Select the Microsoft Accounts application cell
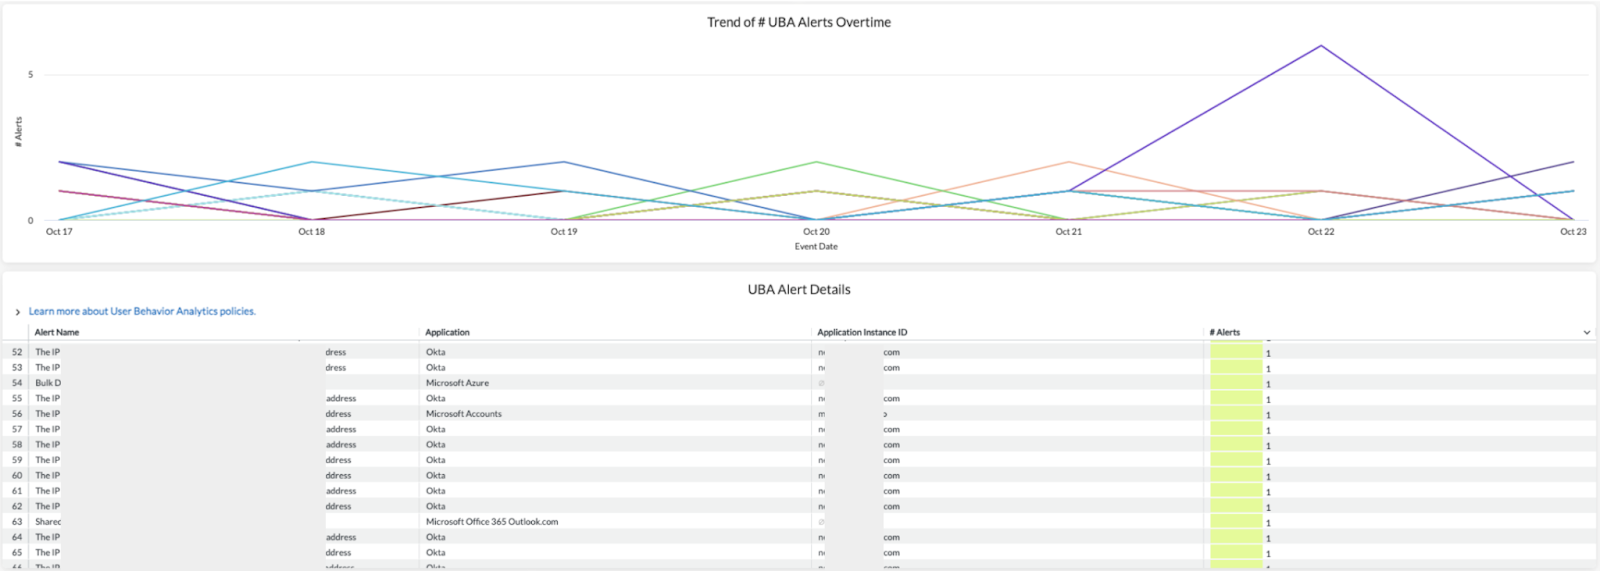Viewport: 1600px width, 571px height. click(x=464, y=414)
